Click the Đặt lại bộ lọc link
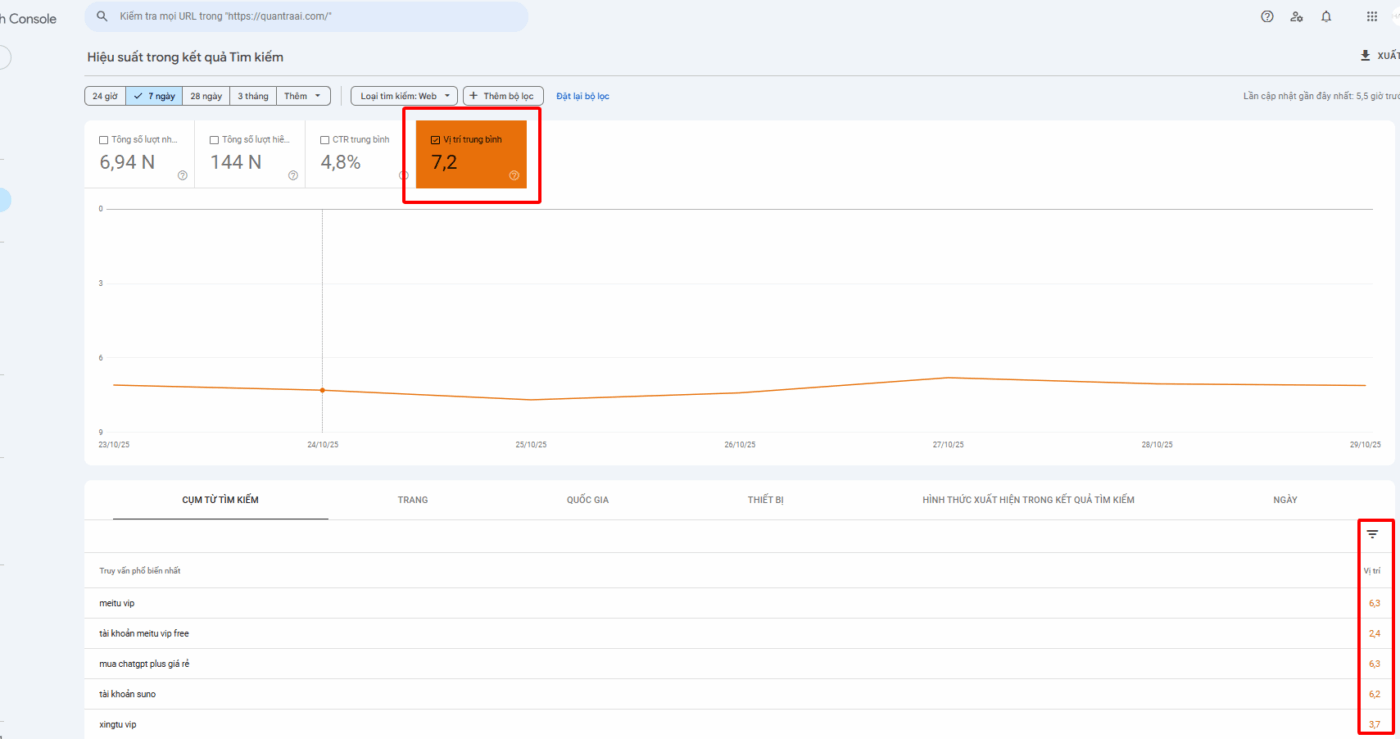This screenshot has width=1400, height=739. coord(583,96)
